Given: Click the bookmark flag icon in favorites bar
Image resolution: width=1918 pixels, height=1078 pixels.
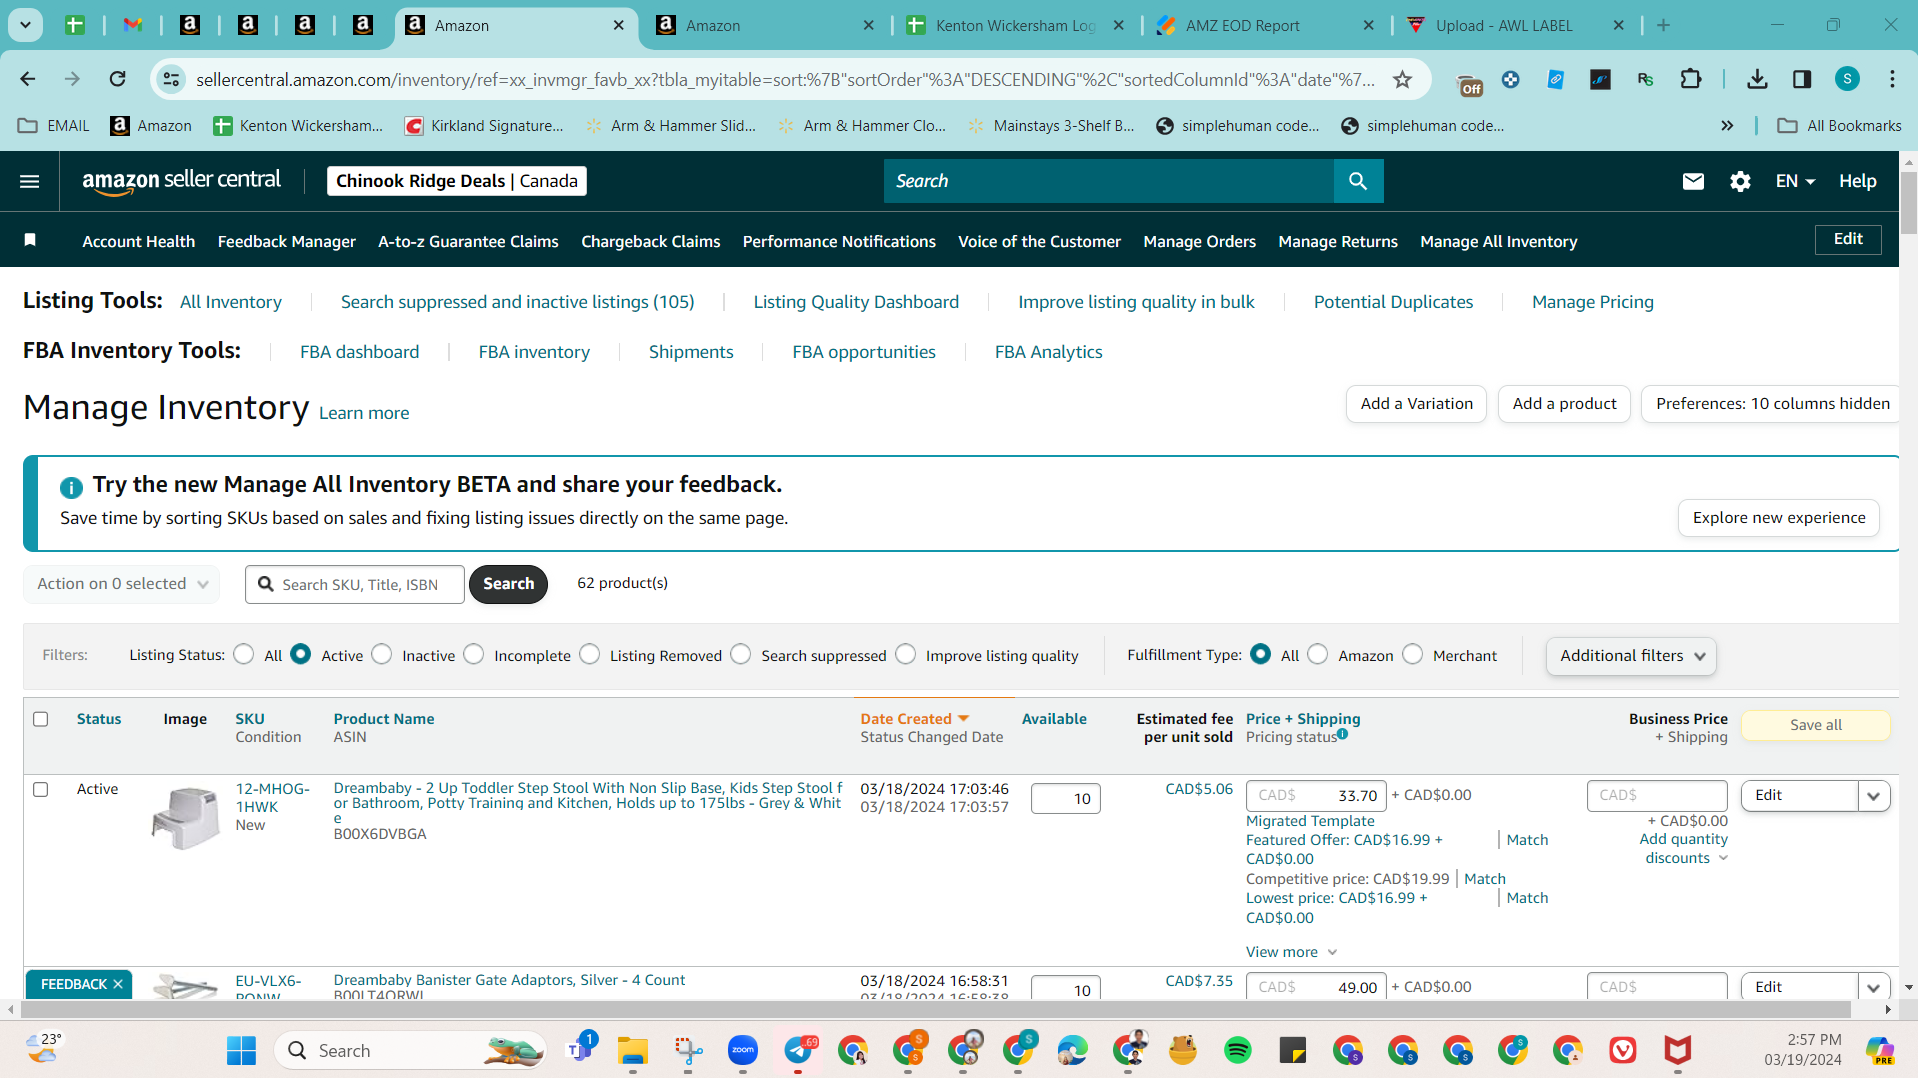Looking at the screenshot, I should tap(30, 240).
